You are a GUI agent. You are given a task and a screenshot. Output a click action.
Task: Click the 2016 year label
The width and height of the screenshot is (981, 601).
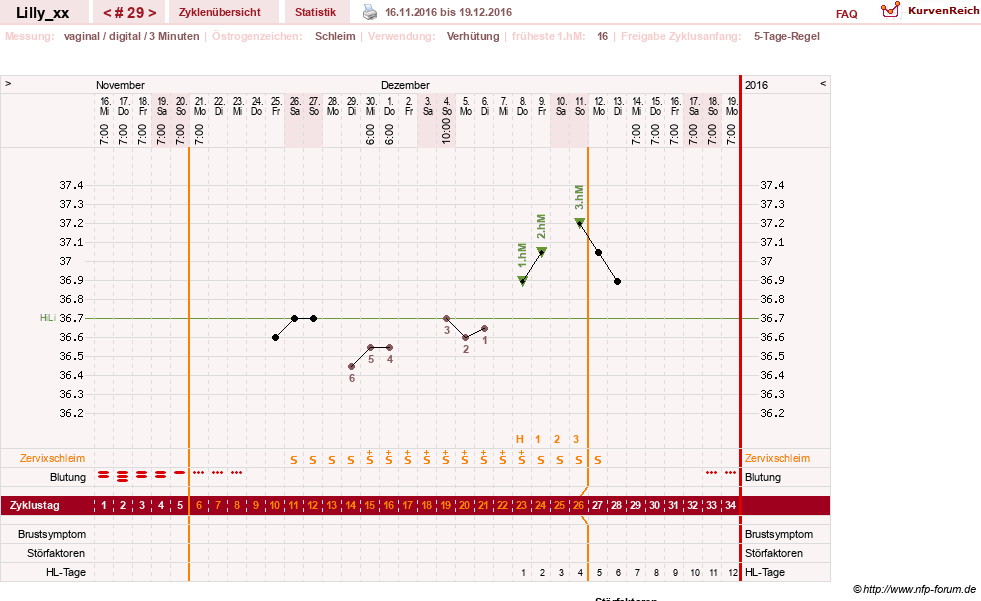pos(756,85)
